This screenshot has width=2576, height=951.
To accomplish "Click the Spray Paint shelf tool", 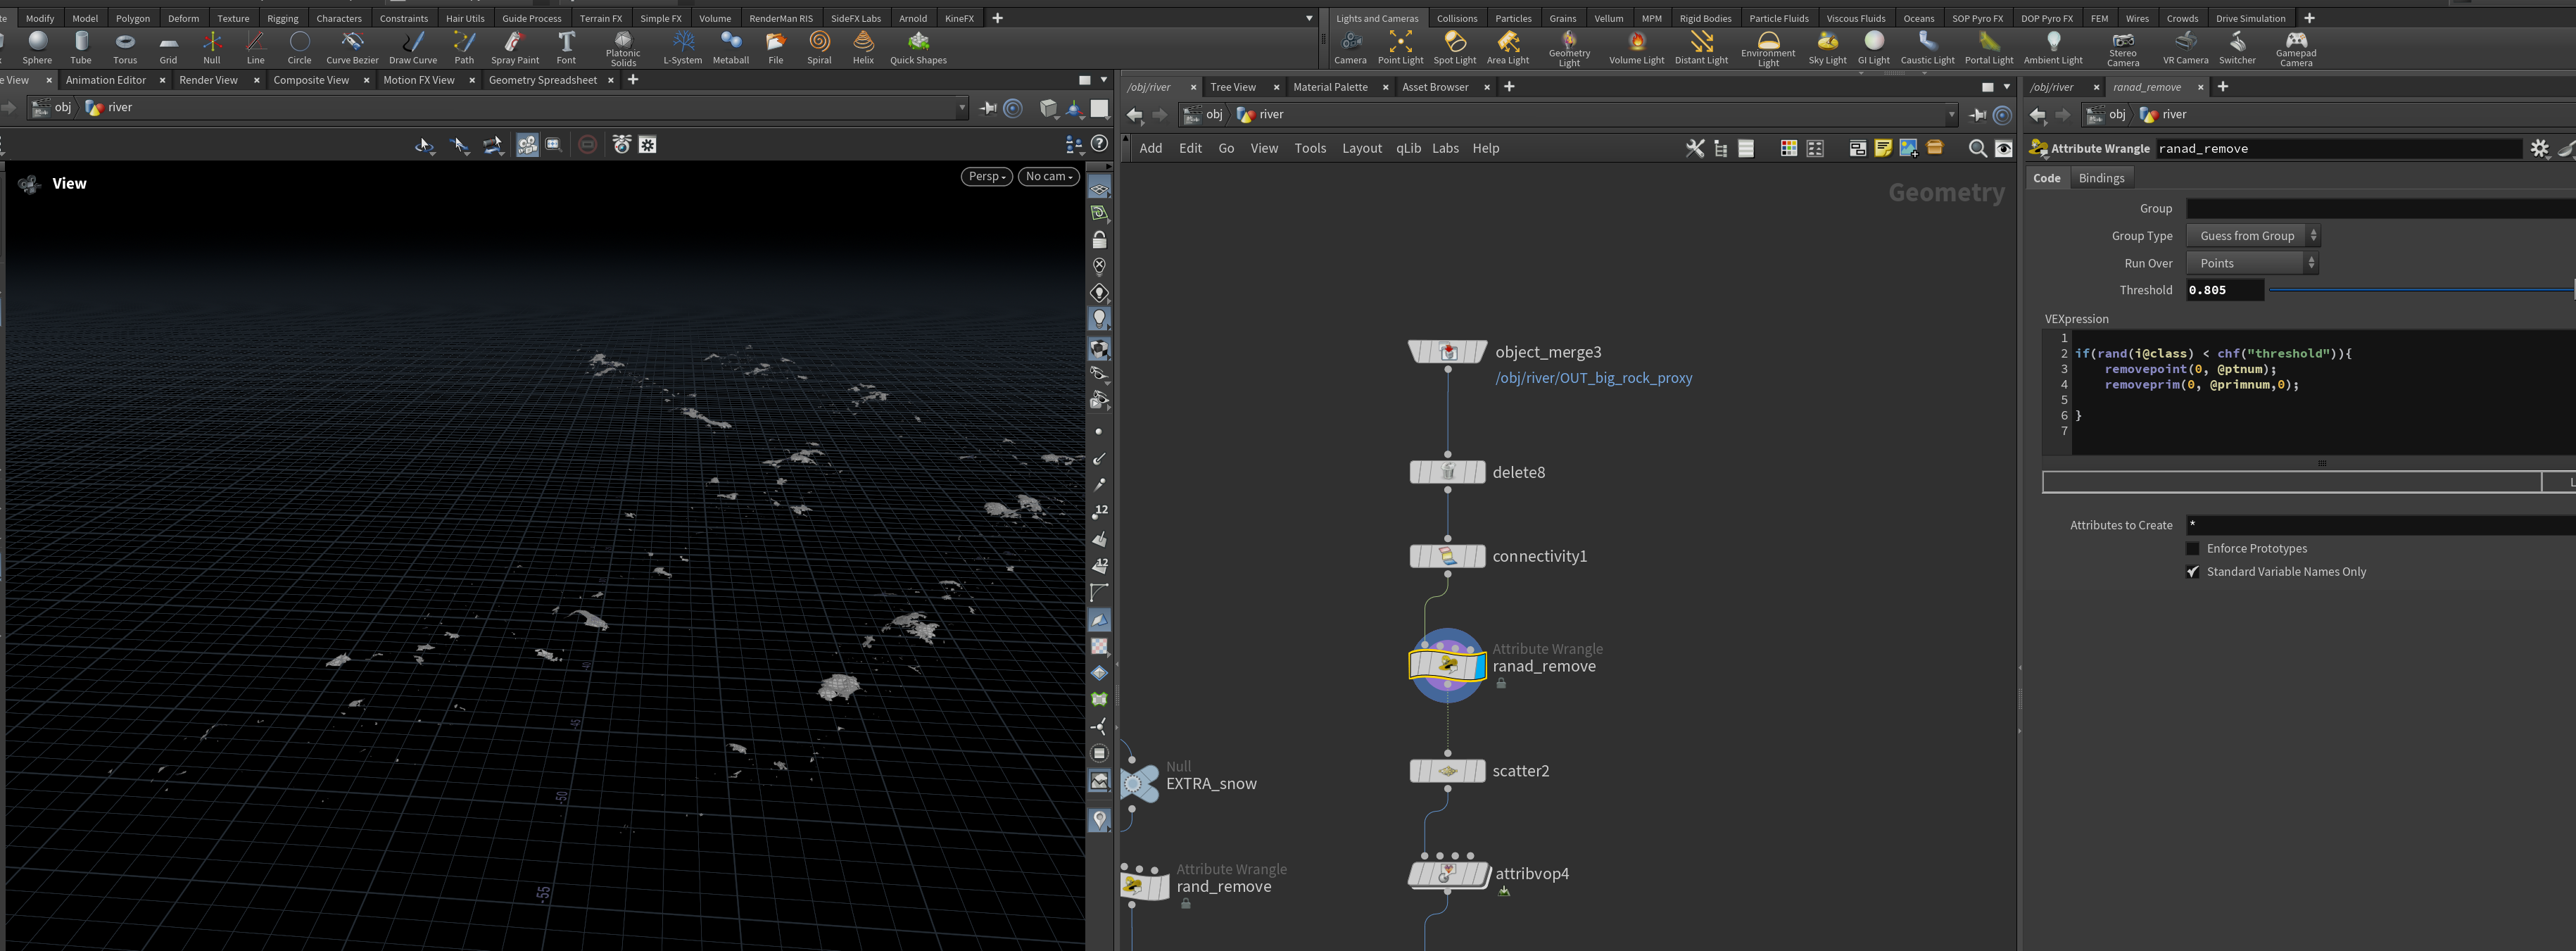I will [515, 47].
